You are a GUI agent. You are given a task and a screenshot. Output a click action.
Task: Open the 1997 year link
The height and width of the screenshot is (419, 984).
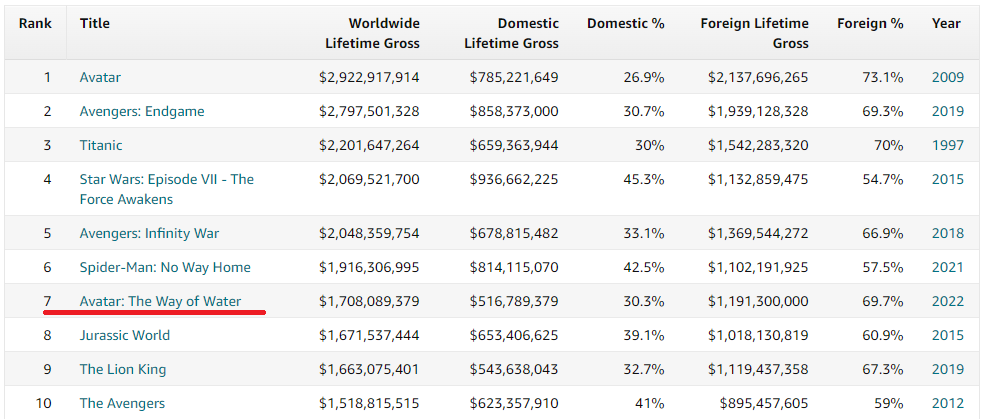(947, 145)
